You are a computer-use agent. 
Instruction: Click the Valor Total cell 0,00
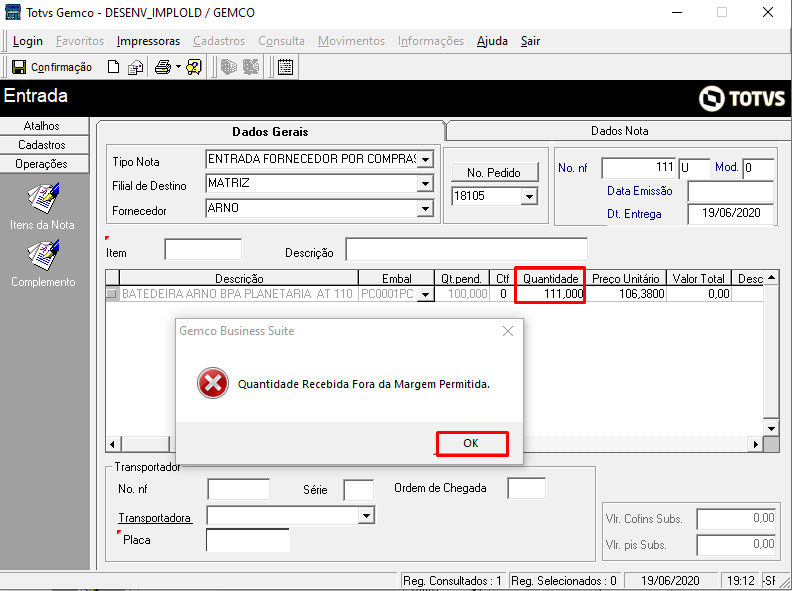(699, 293)
